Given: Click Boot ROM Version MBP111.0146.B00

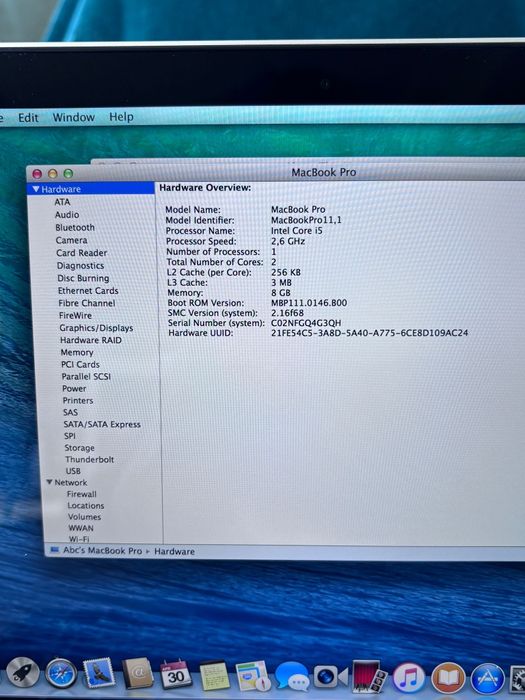Looking at the screenshot, I should tap(309, 303).
